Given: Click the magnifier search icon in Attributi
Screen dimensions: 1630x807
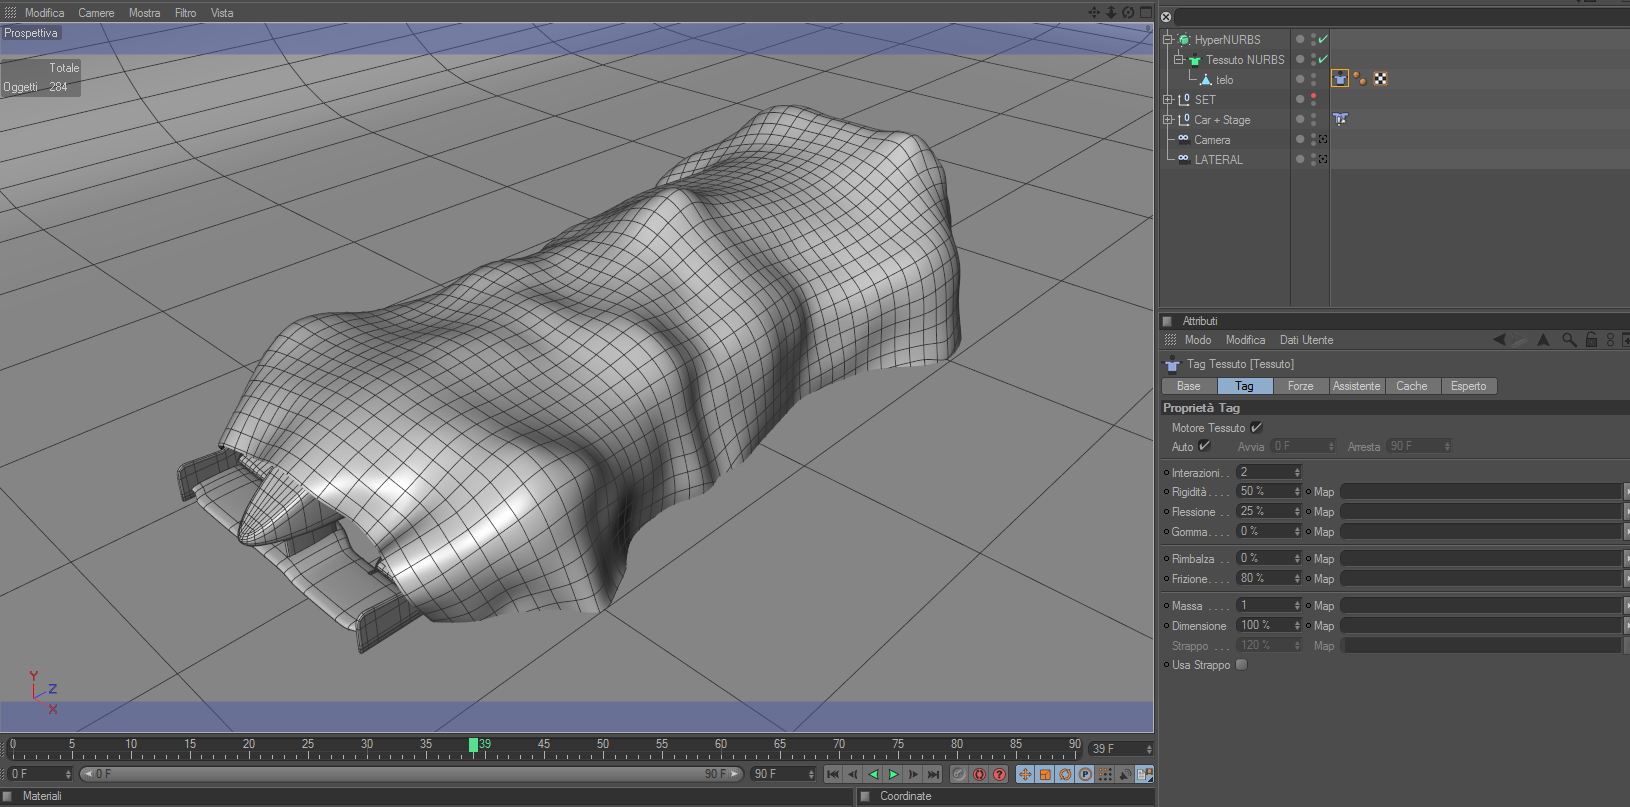Looking at the screenshot, I should pyautogui.click(x=1569, y=340).
